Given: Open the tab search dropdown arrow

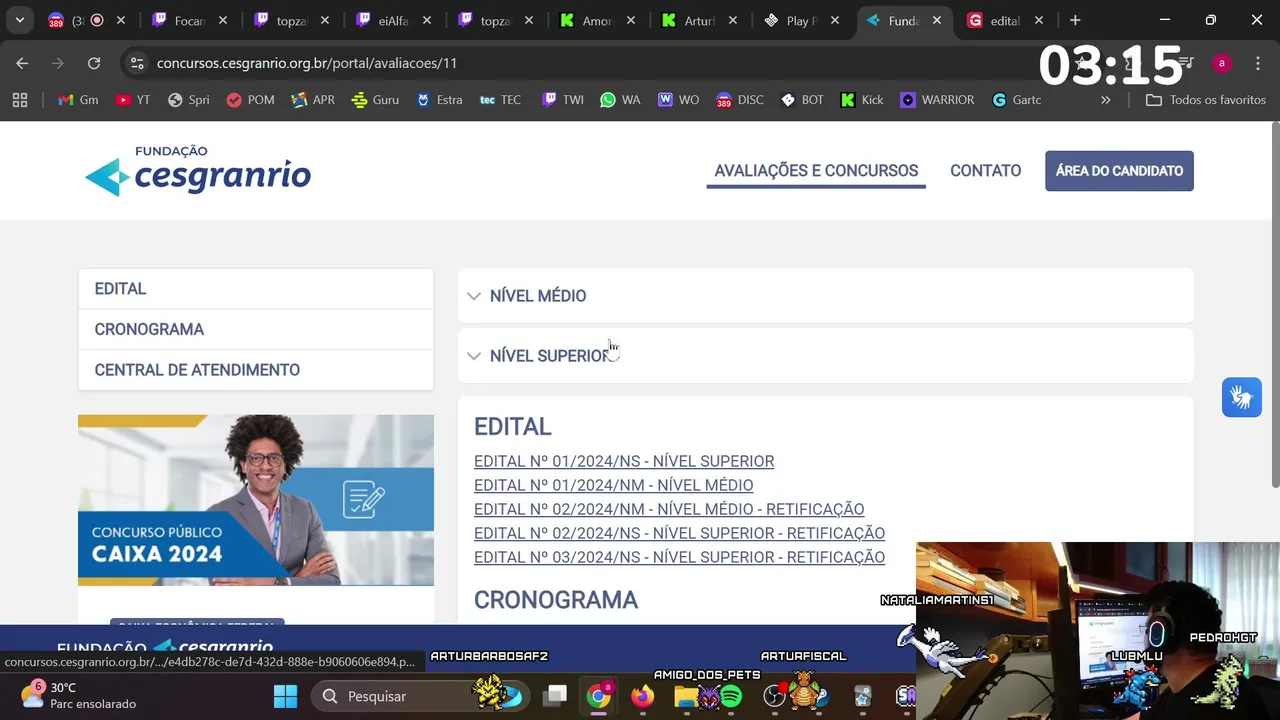Looking at the screenshot, I should point(20,20).
